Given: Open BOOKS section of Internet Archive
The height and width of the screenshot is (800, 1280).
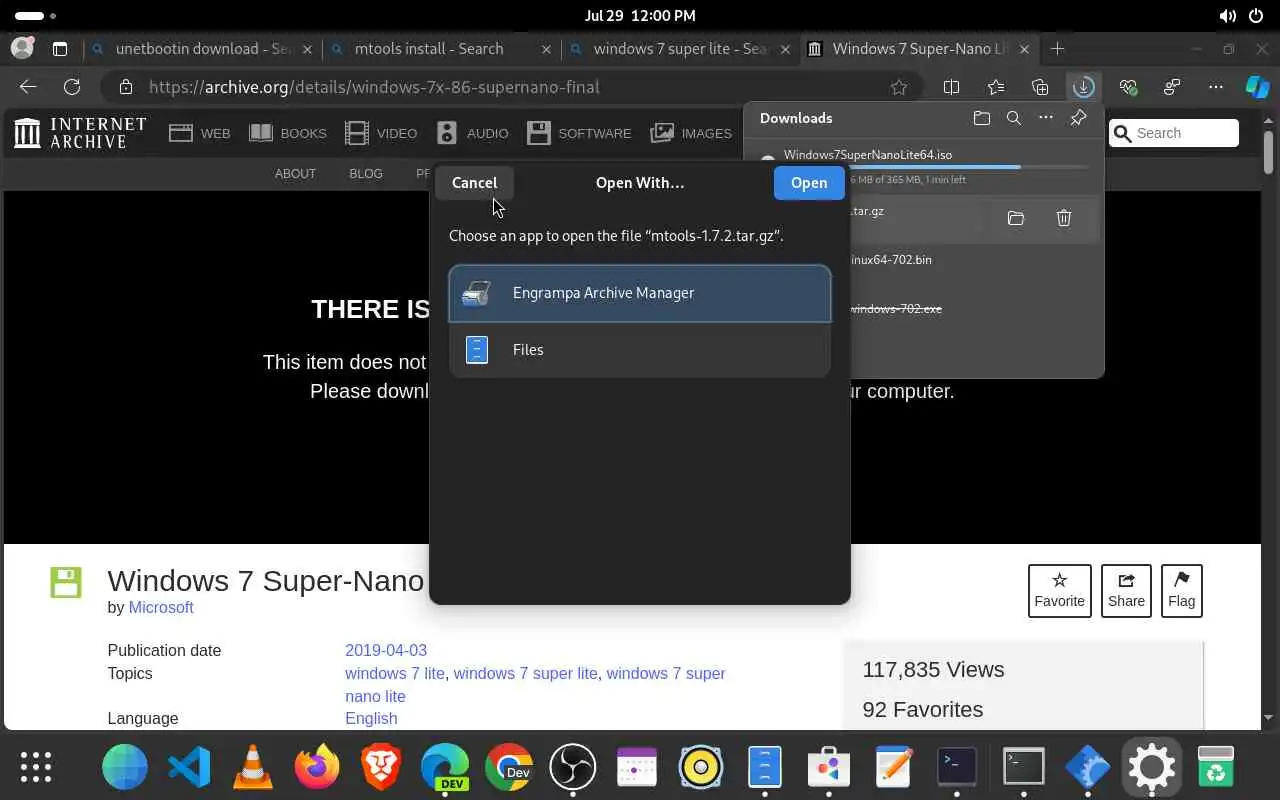Looking at the screenshot, I should coord(288,133).
